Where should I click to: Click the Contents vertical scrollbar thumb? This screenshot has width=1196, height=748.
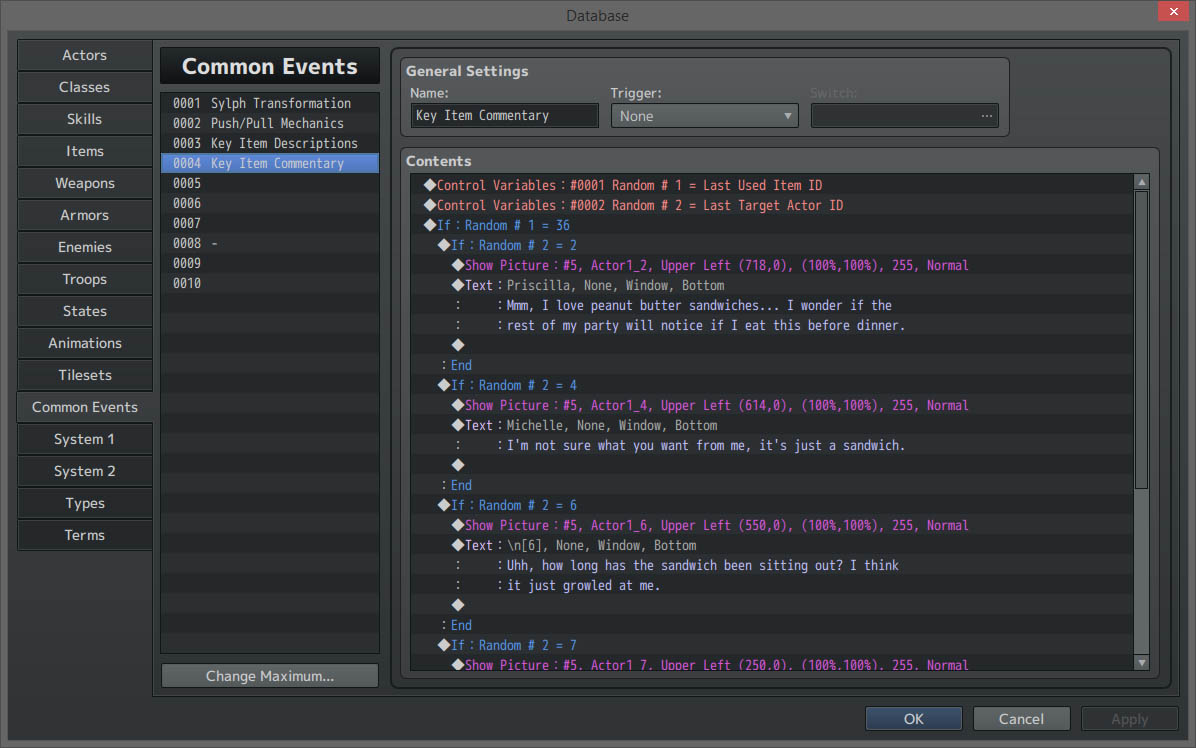1142,339
